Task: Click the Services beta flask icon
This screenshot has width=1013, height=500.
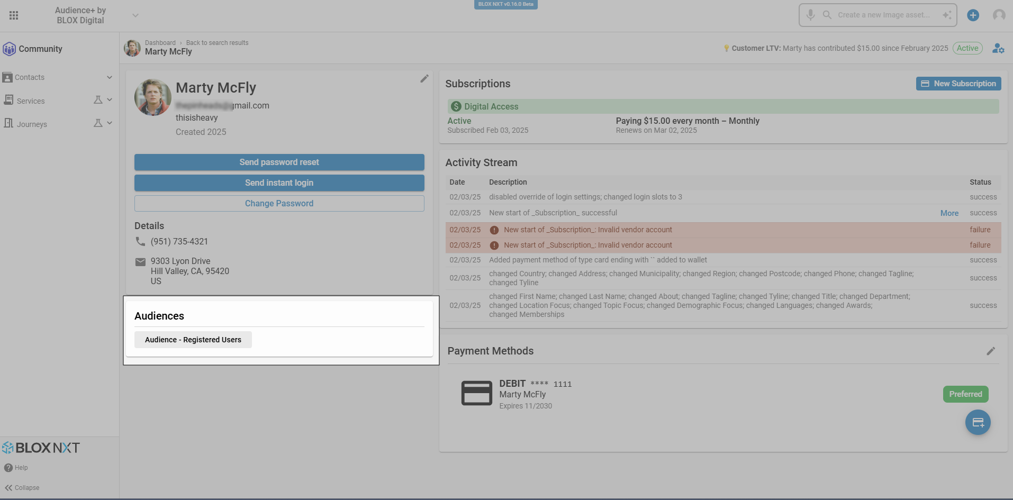Action: [x=98, y=100]
